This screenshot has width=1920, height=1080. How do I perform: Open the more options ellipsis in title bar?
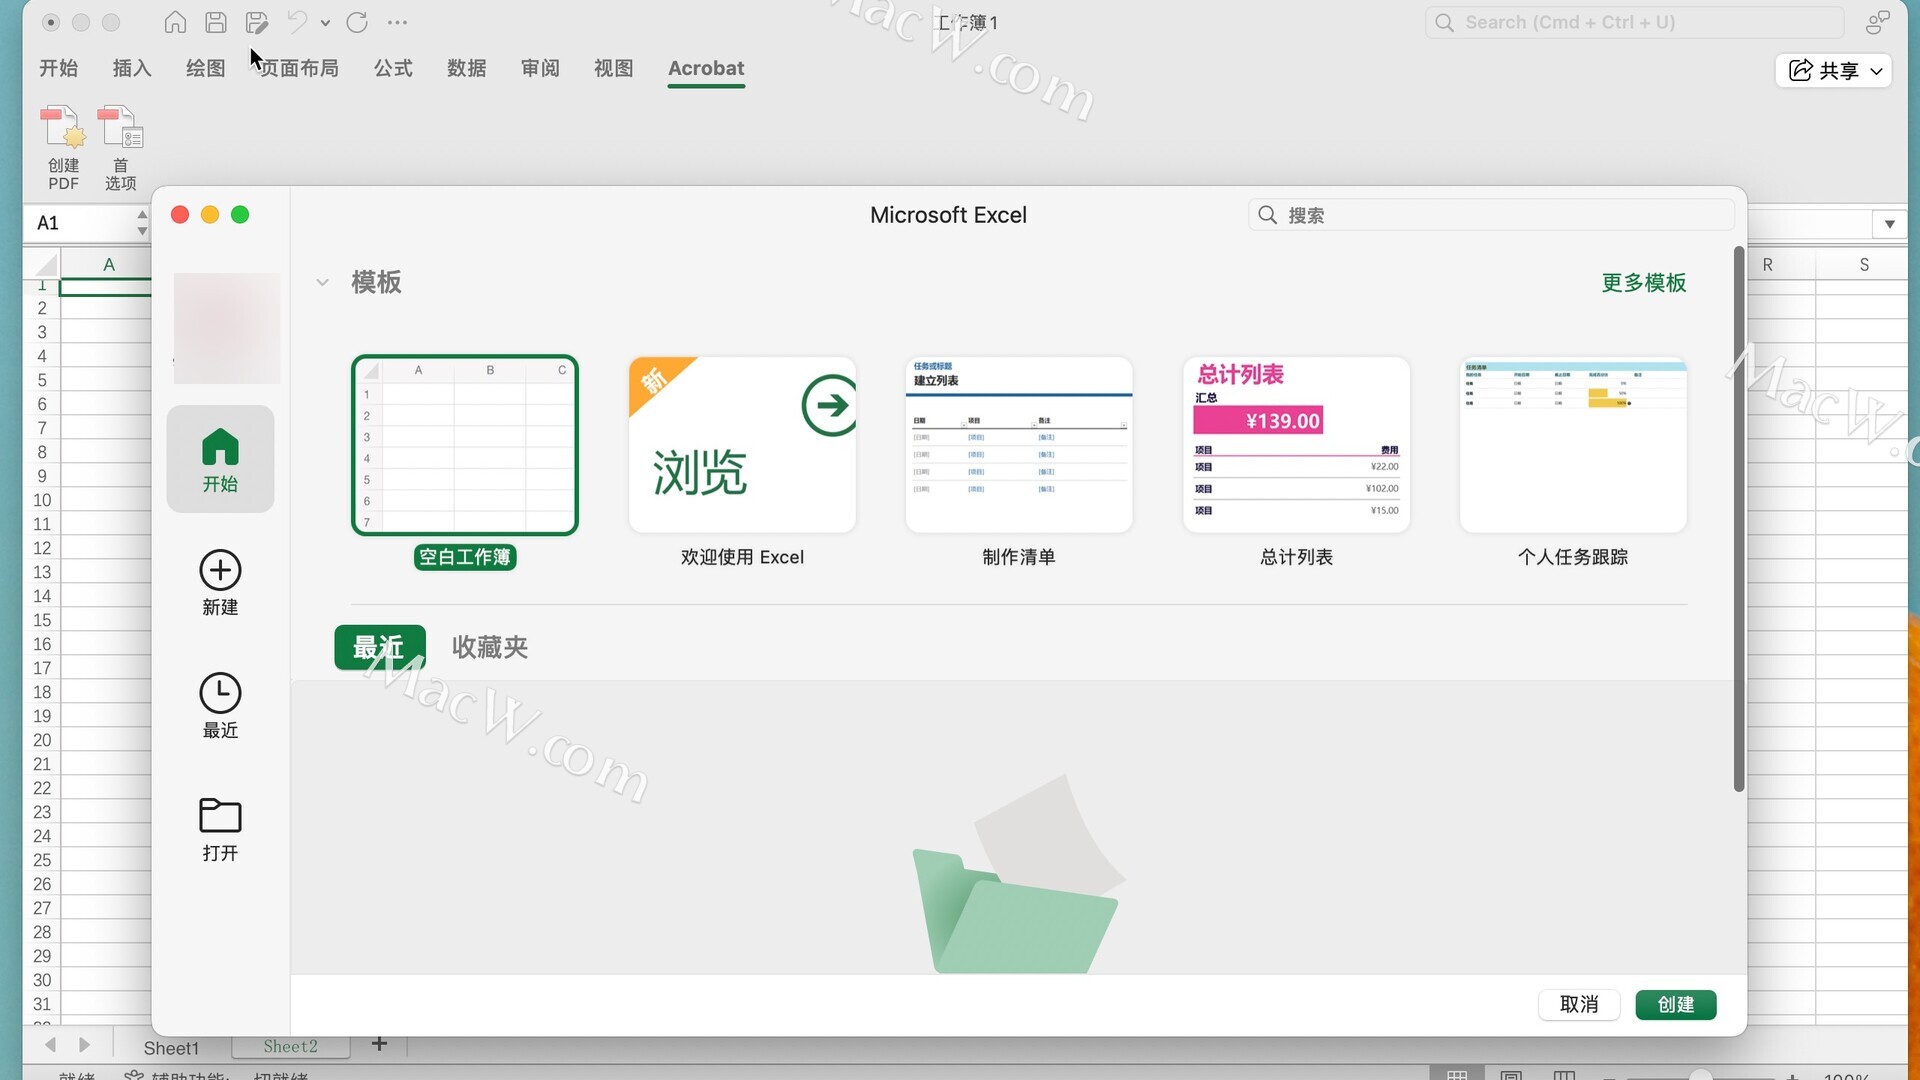tap(397, 22)
